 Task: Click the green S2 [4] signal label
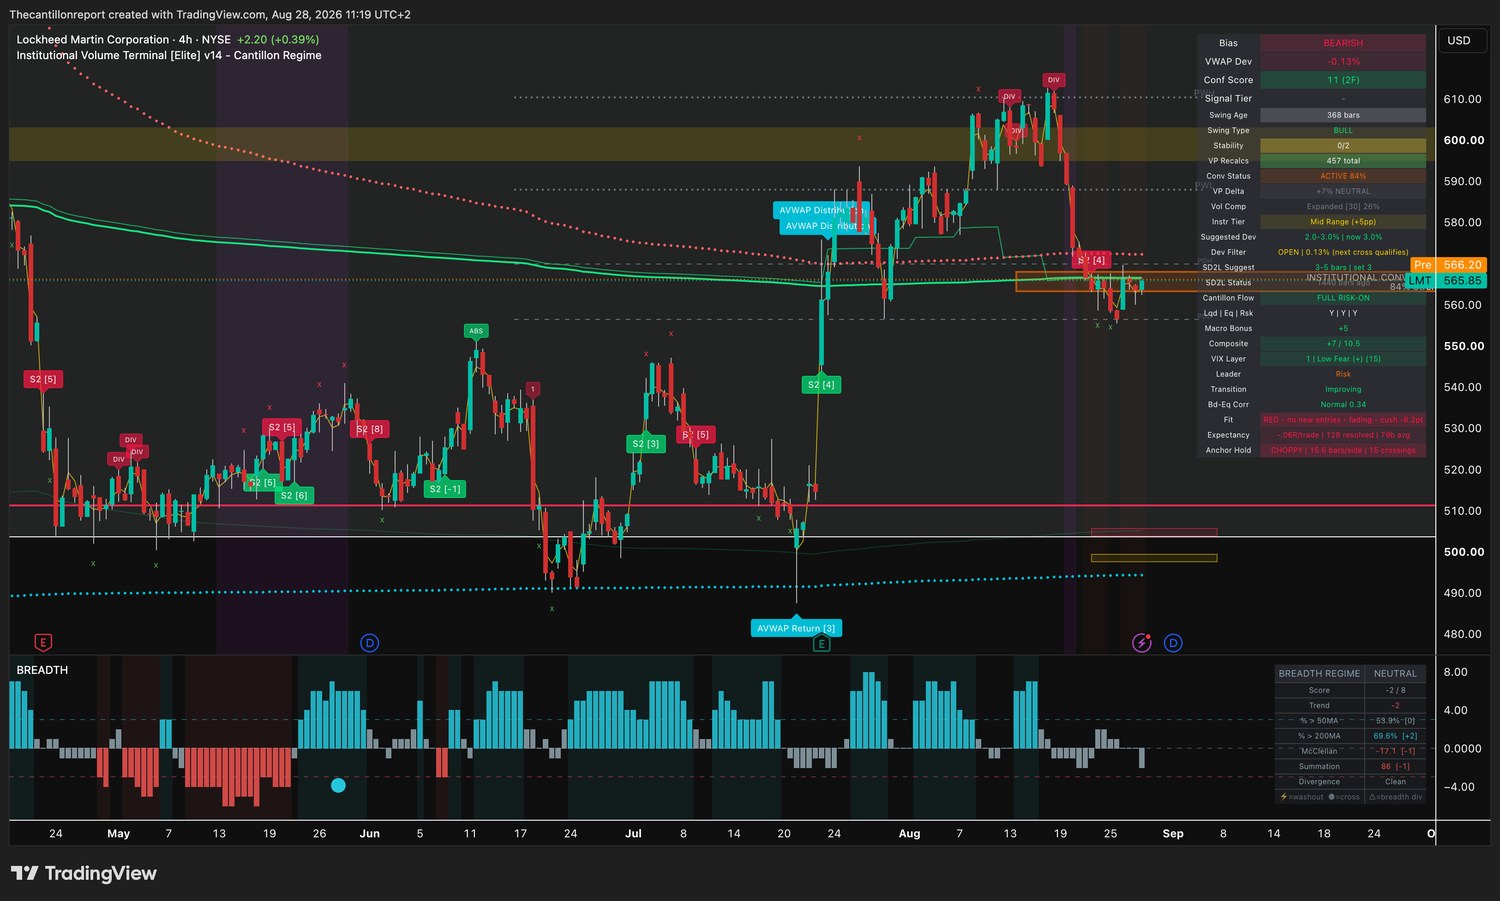(821, 385)
